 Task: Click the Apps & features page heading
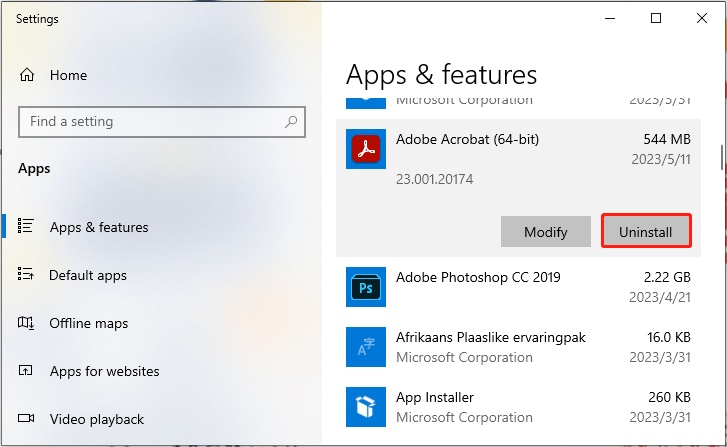(x=441, y=75)
